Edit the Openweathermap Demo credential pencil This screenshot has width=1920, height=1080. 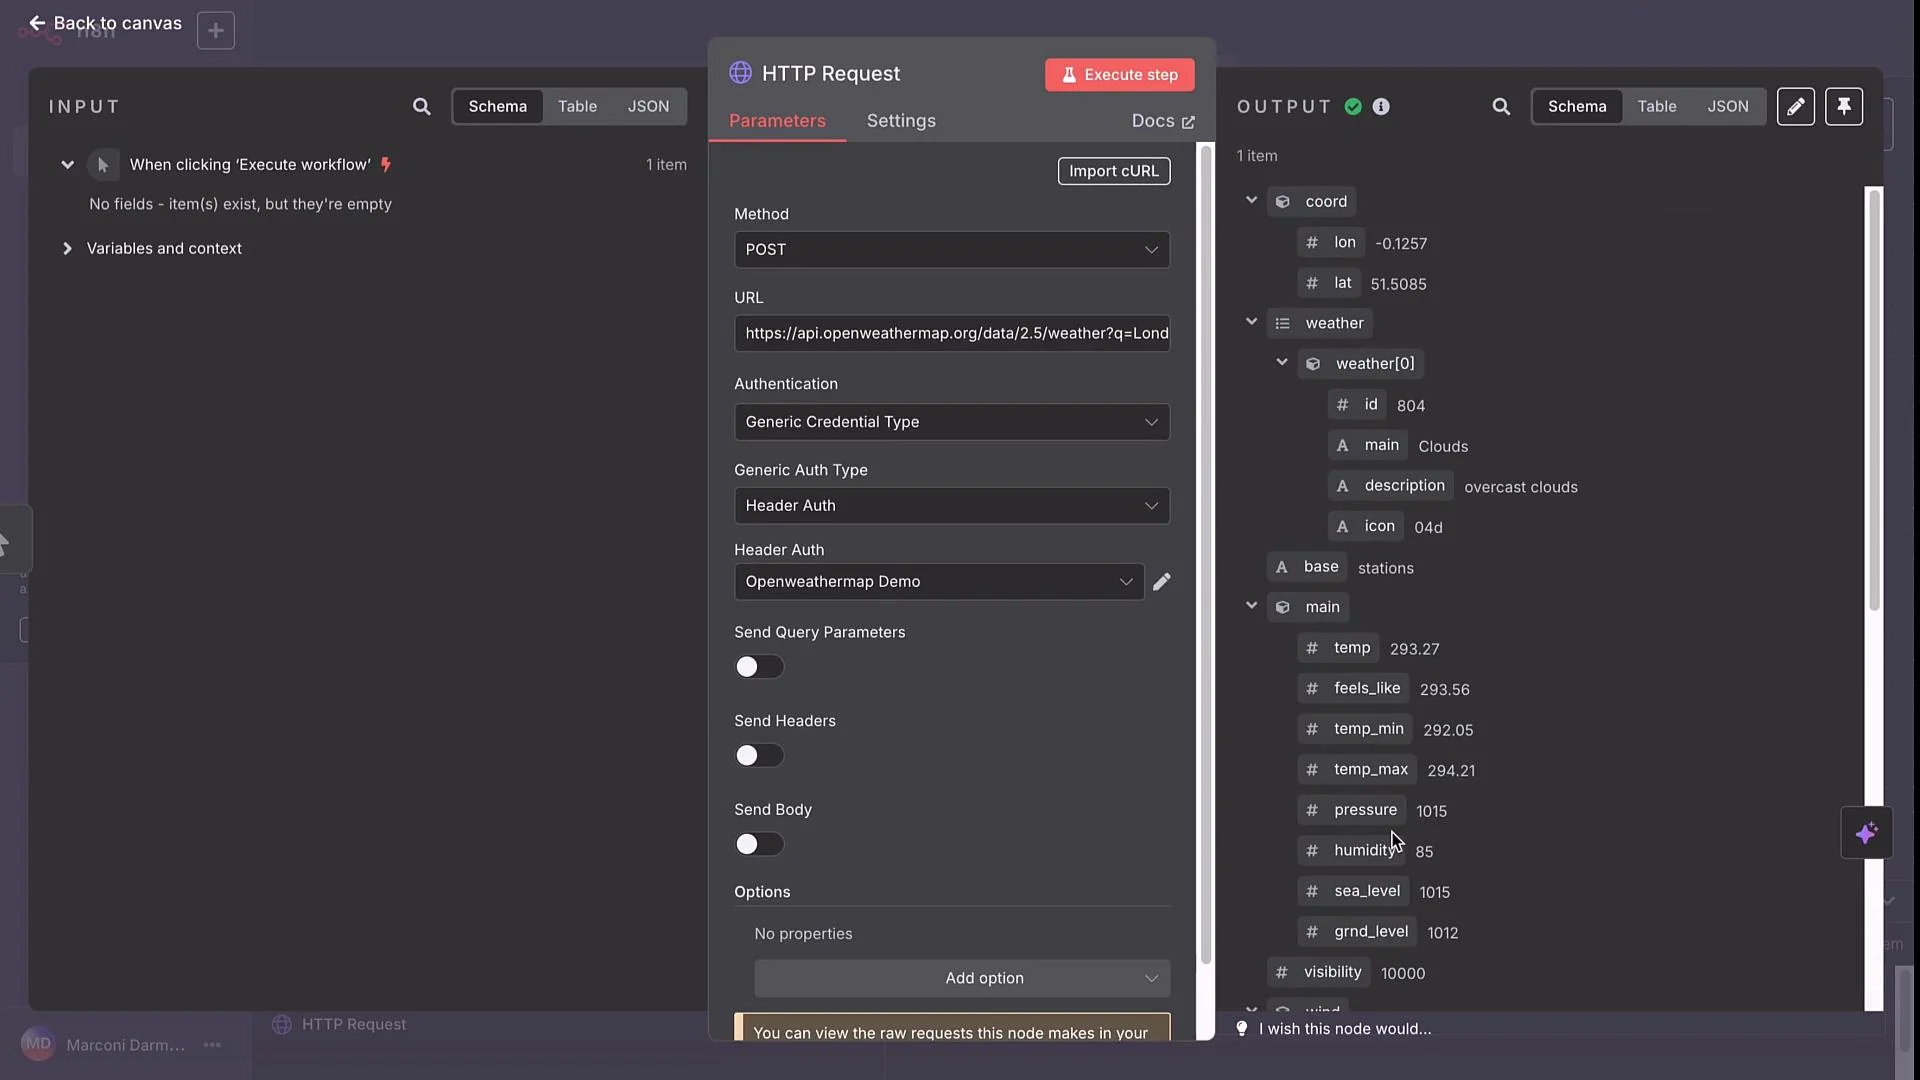point(1161,582)
